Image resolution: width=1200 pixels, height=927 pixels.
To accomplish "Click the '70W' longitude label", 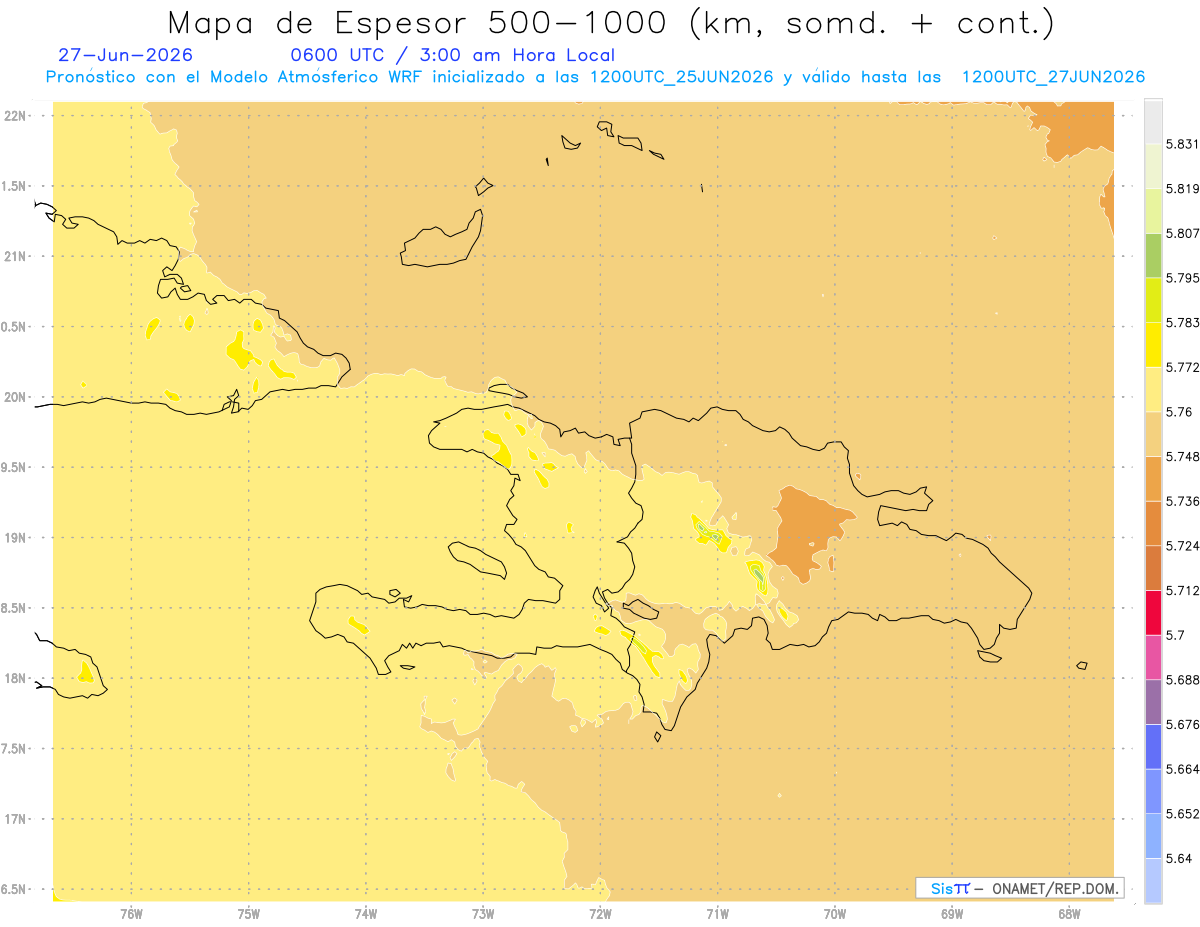I will [835, 913].
